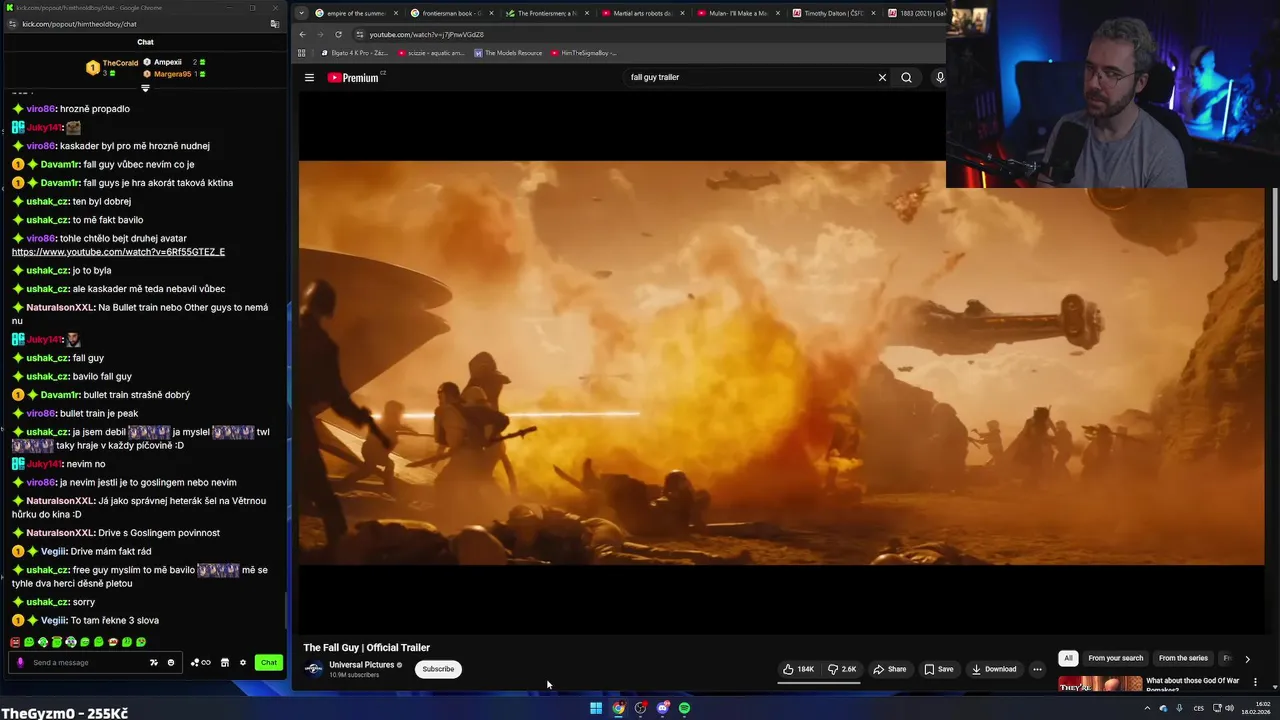This screenshot has width=1280, height=720.
Task: Click the YouTube page vertical scrollbar
Action: 1274,235
